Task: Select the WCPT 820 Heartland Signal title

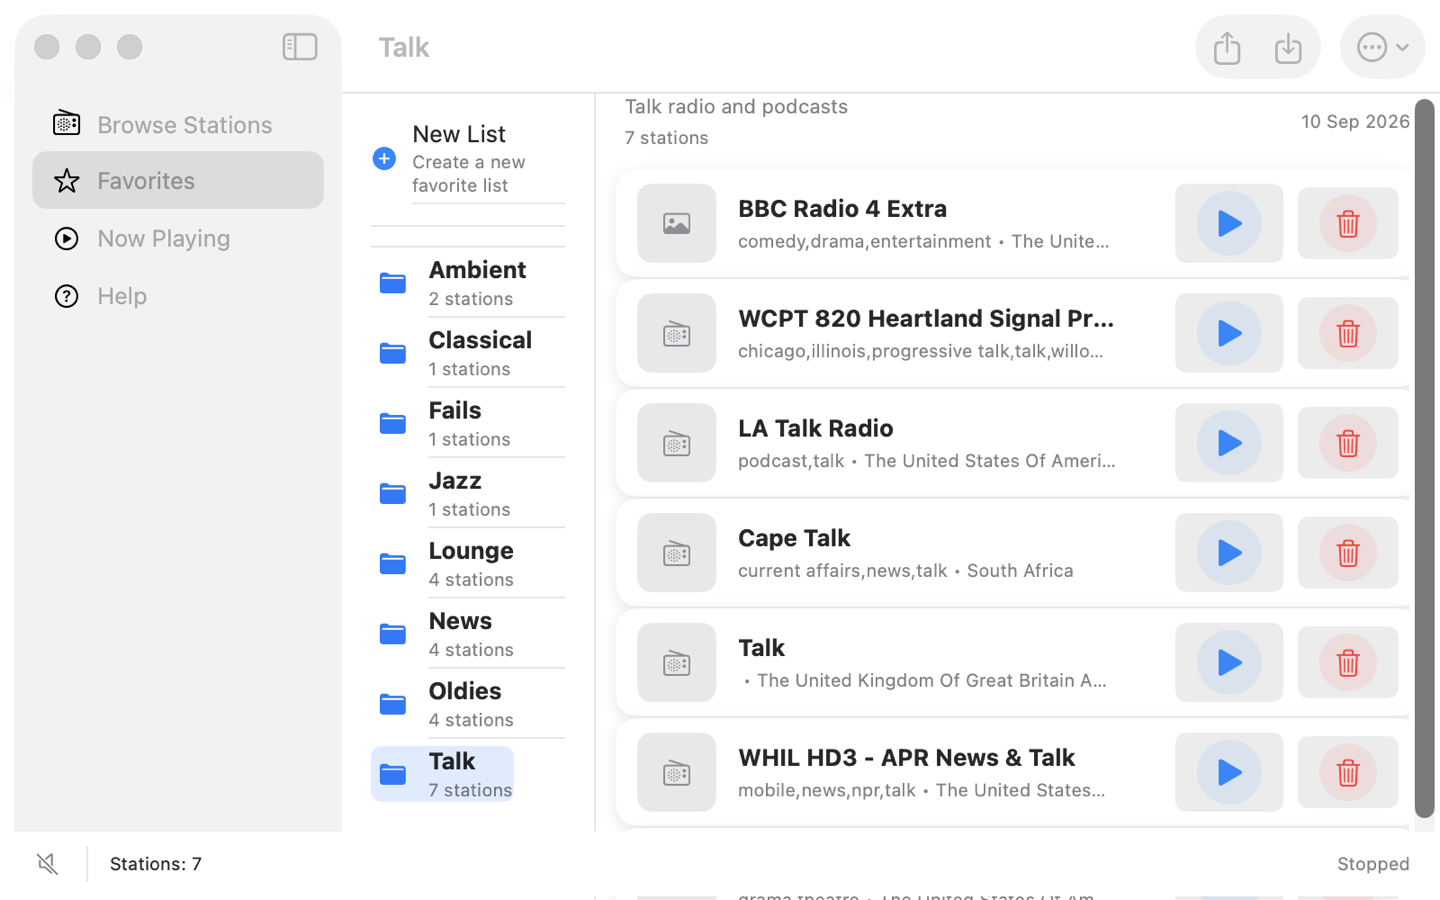Action: click(x=926, y=318)
